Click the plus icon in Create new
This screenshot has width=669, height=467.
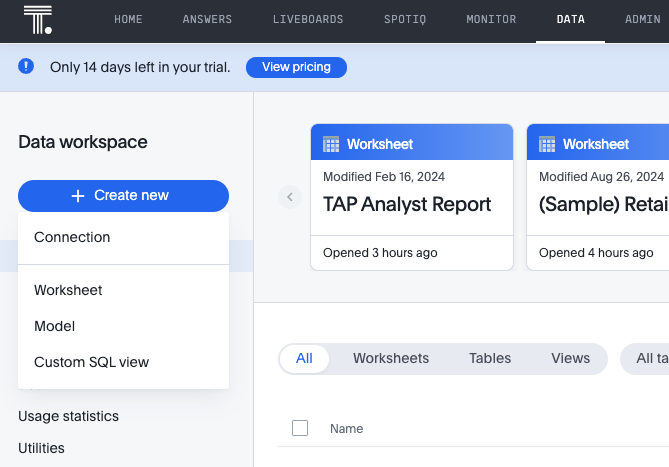tap(78, 196)
